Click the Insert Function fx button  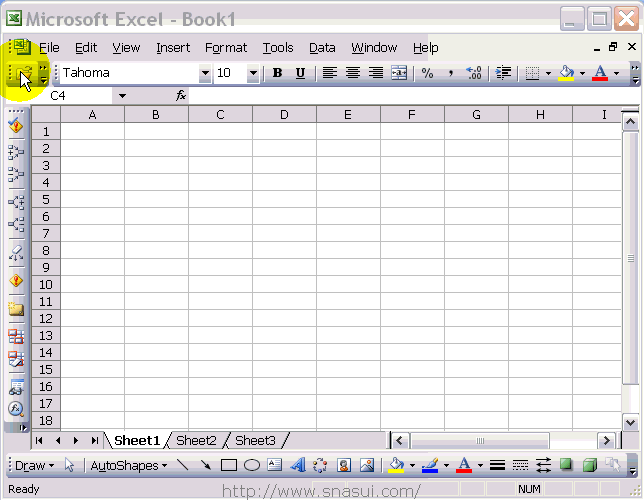[181, 96]
